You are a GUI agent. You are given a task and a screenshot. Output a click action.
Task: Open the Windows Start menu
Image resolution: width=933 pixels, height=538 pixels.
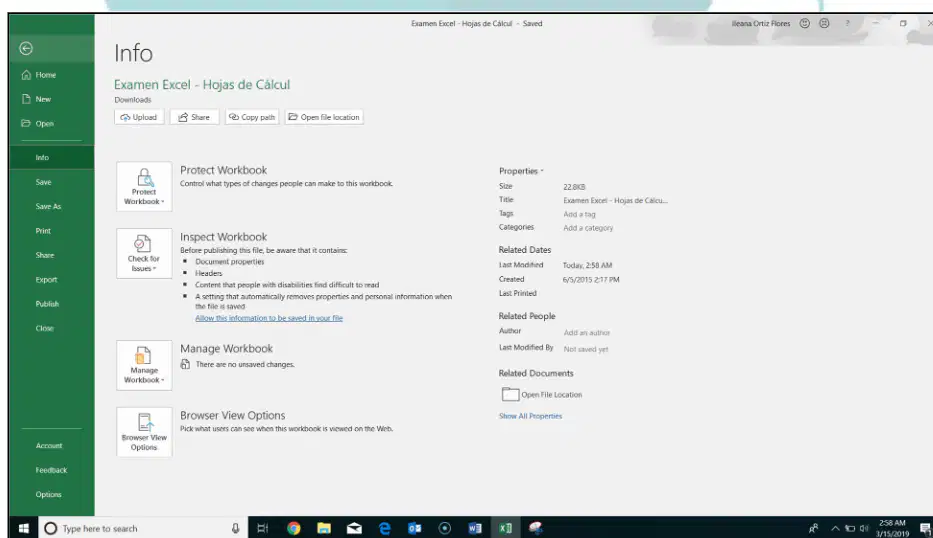[x=24, y=528]
